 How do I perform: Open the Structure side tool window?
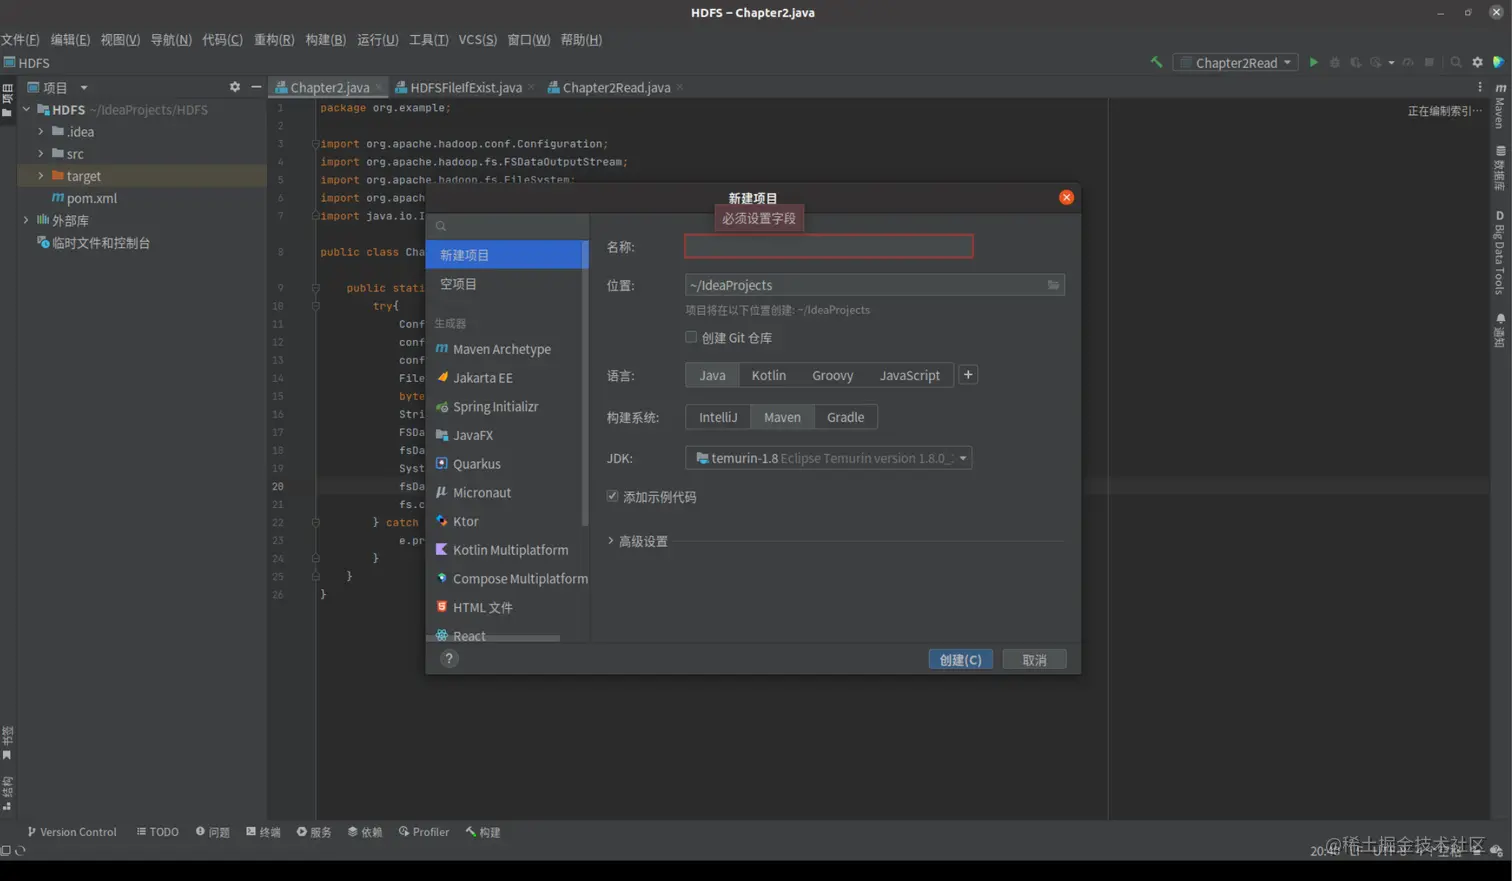click(x=7, y=793)
